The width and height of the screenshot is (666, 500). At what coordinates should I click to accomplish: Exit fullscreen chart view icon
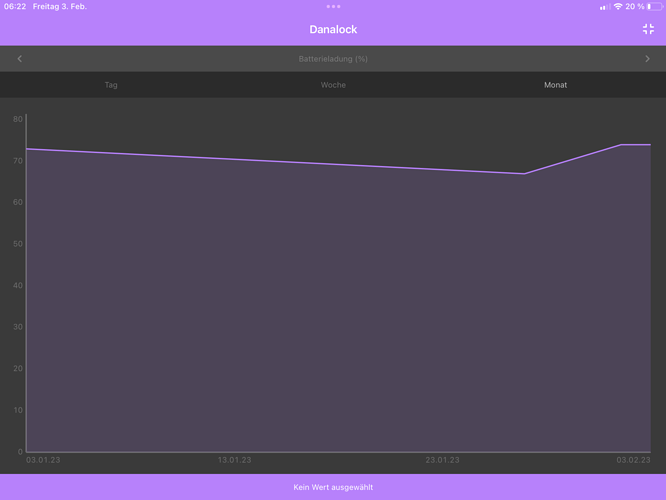pyautogui.click(x=648, y=29)
